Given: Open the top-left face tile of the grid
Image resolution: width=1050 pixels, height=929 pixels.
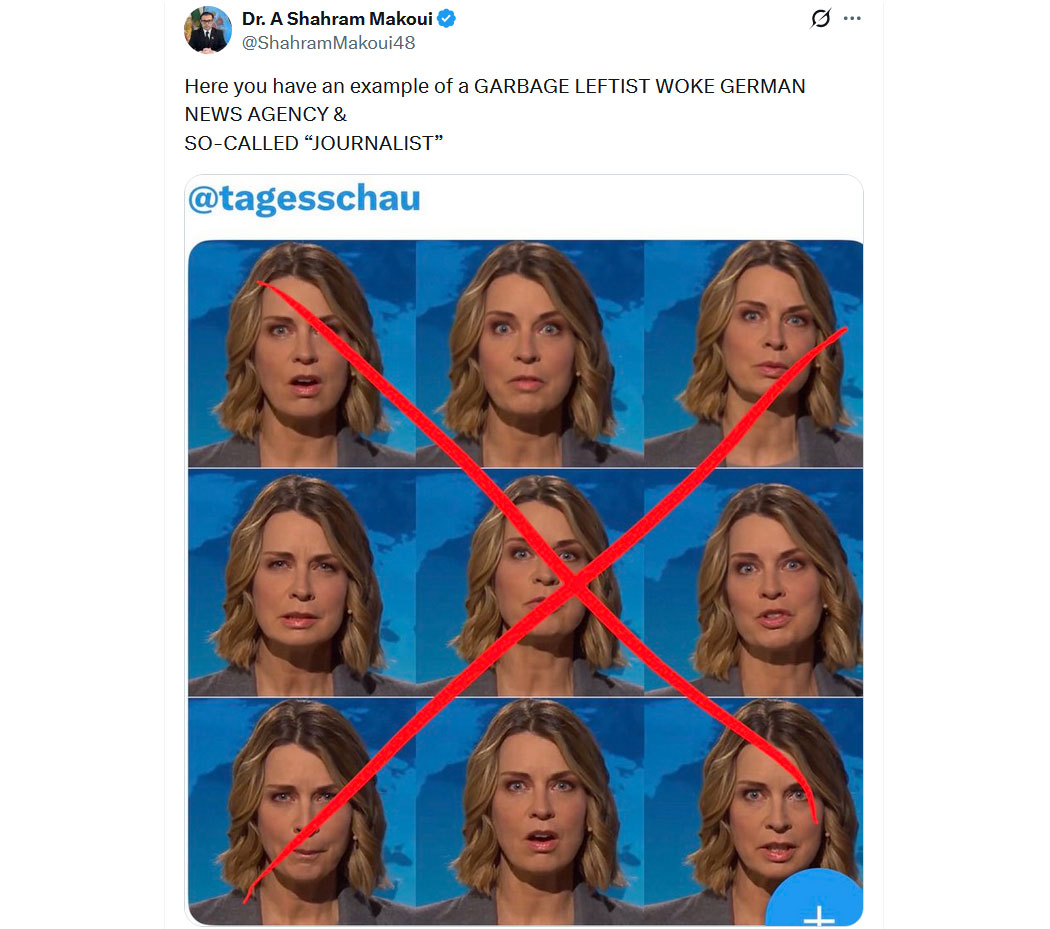Looking at the screenshot, I should pos(302,354).
